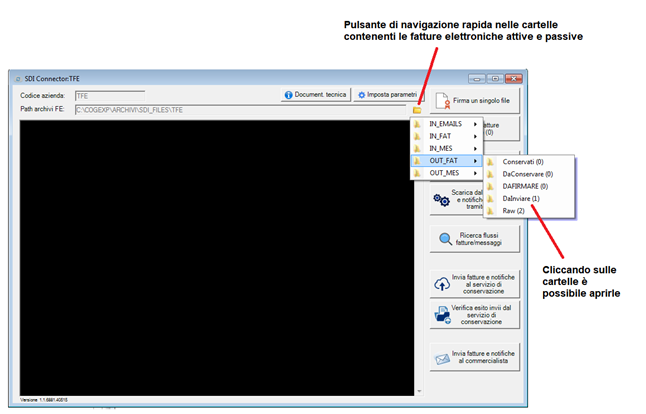Open the IN_MES menu entry
Viewport: 646px width, 414px height.
pos(447,148)
